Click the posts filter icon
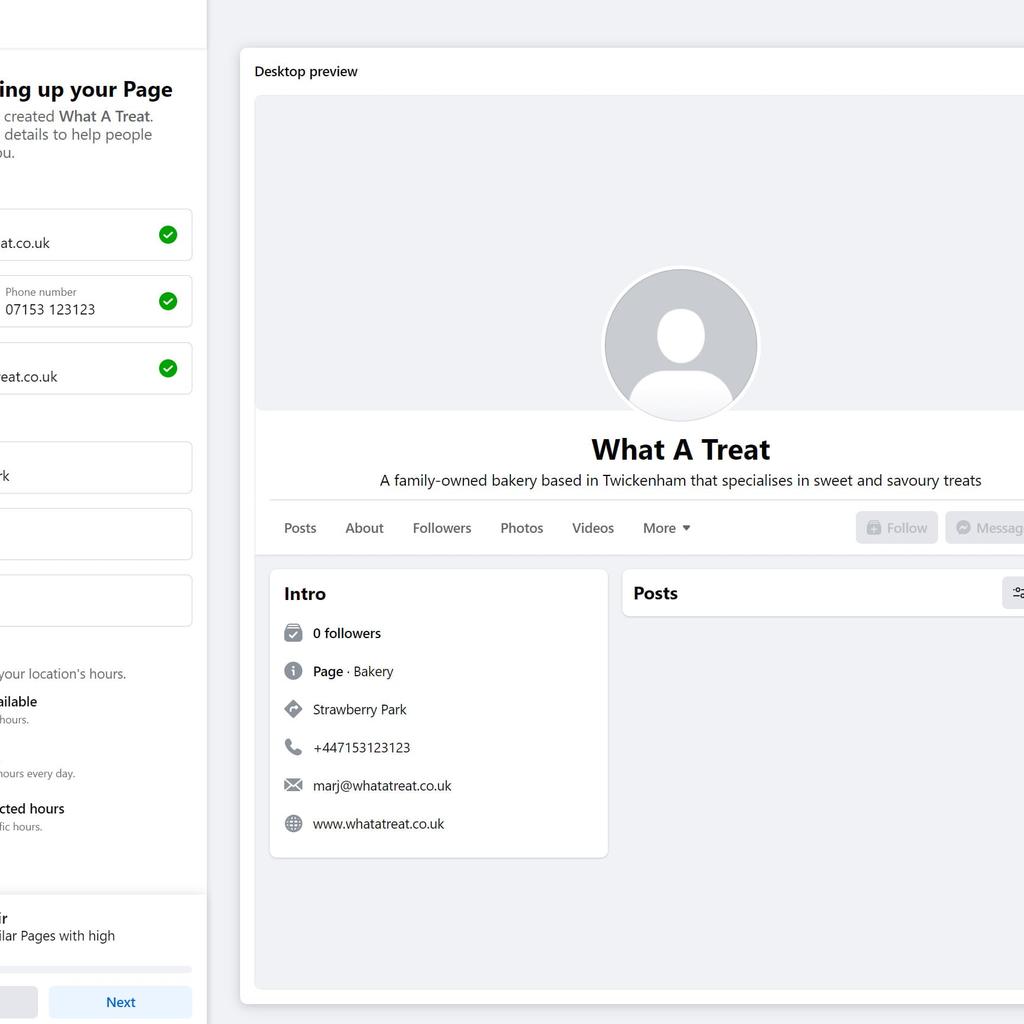Image resolution: width=1024 pixels, height=1024 pixels. click(x=1016, y=593)
